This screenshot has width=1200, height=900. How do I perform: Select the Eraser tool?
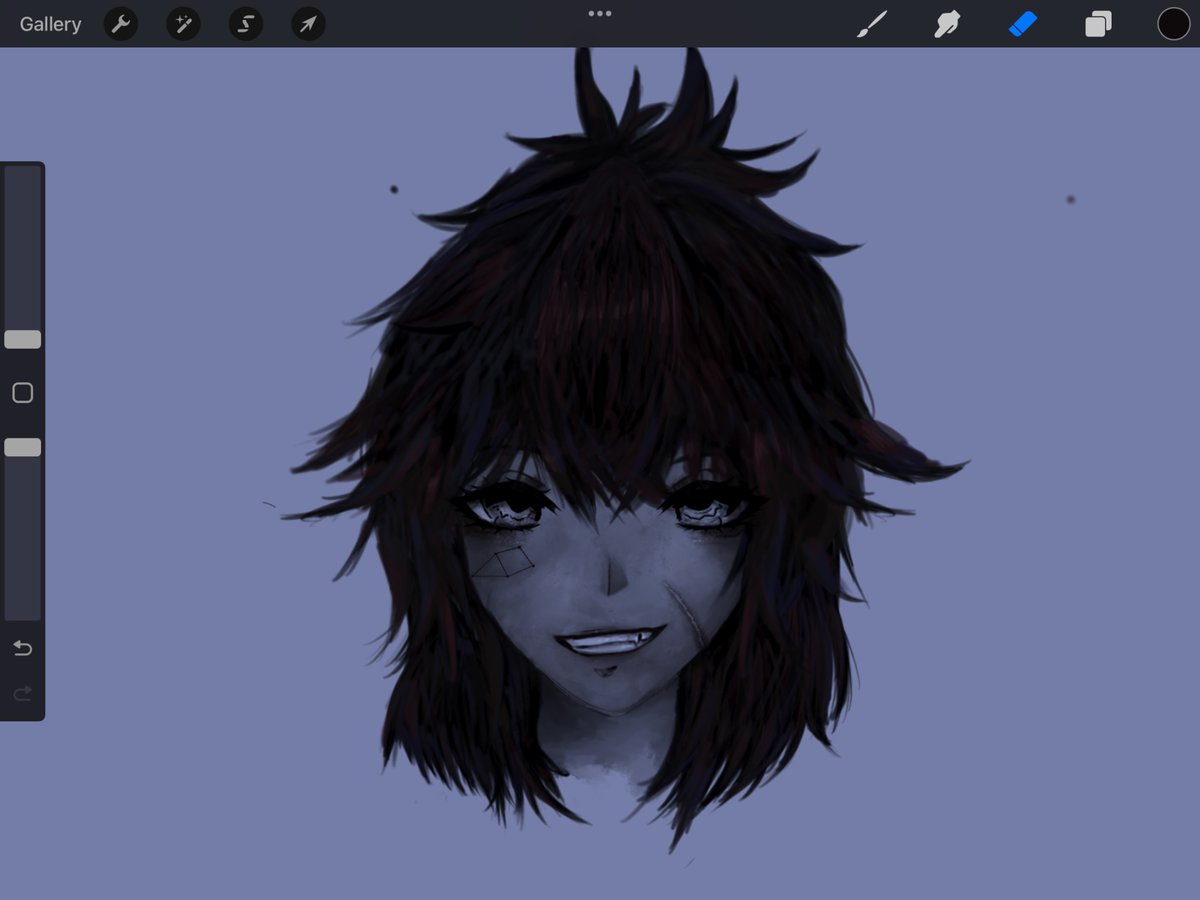(1023, 24)
